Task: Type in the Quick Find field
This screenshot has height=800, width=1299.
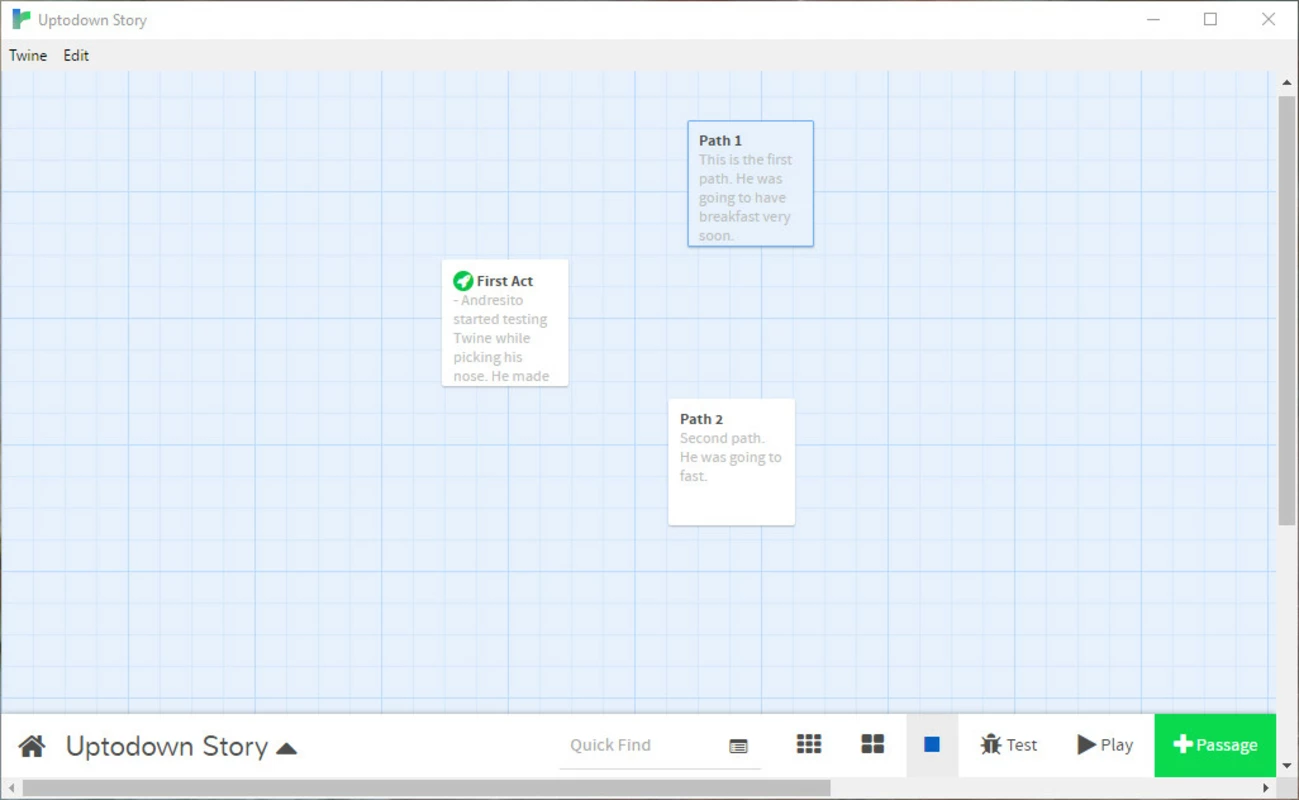Action: [640, 745]
